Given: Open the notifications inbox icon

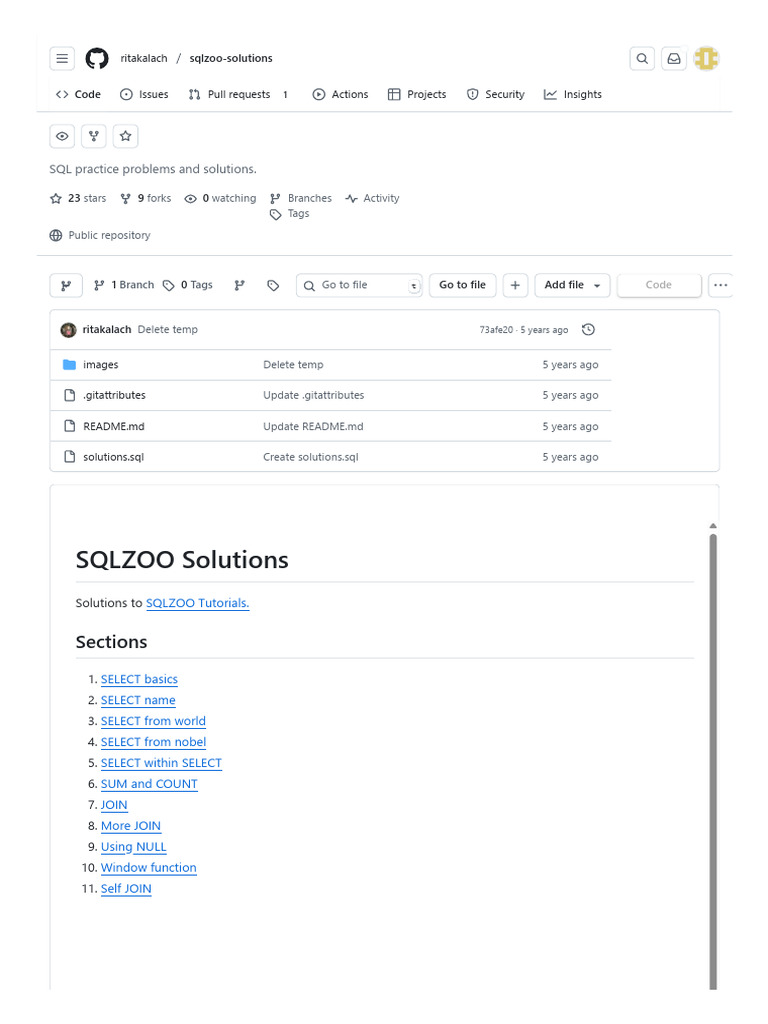Looking at the screenshot, I should click(x=674, y=59).
